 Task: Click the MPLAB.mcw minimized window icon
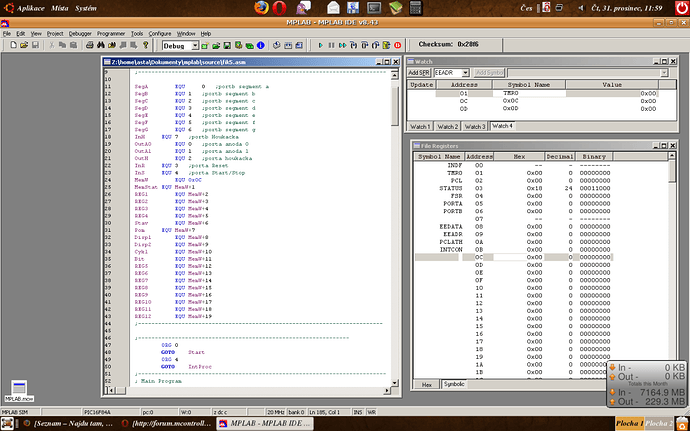[19, 391]
